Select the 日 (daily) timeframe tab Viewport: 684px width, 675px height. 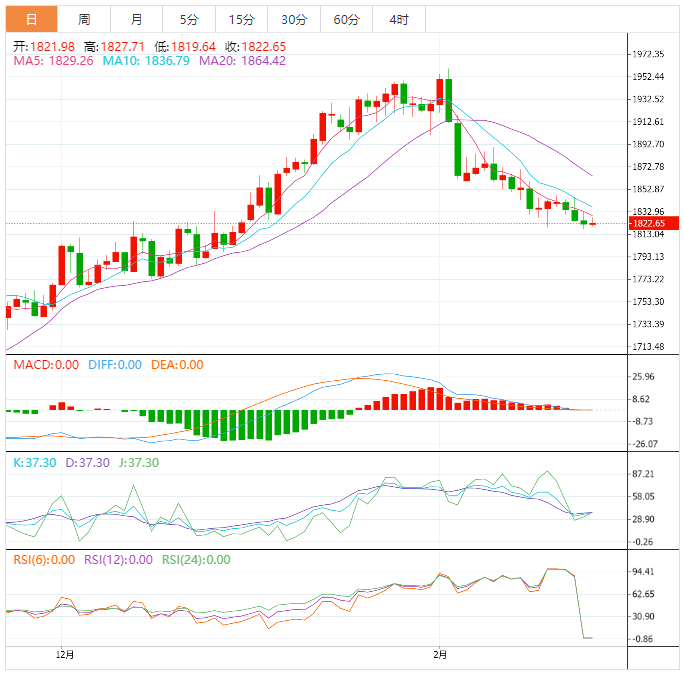[x=32, y=19]
